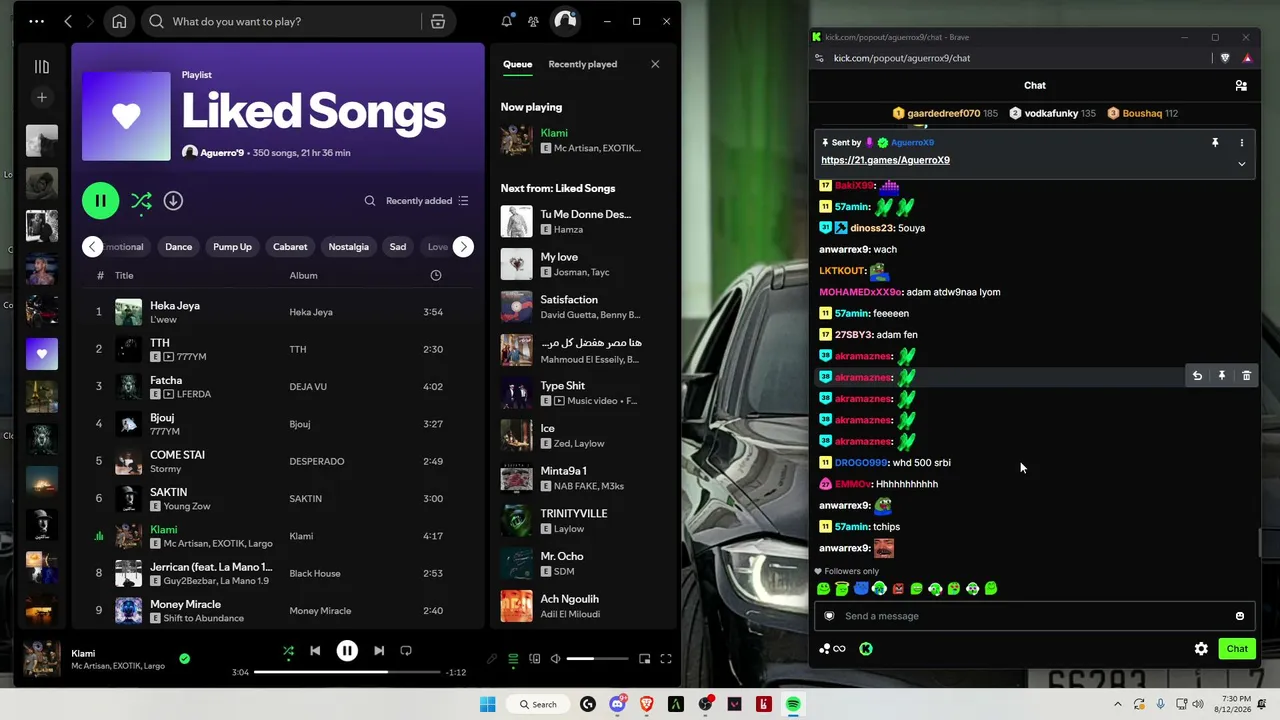Reply to the highlighted akramaznes message
The image size is (1280, 720).
[1197, 376]
